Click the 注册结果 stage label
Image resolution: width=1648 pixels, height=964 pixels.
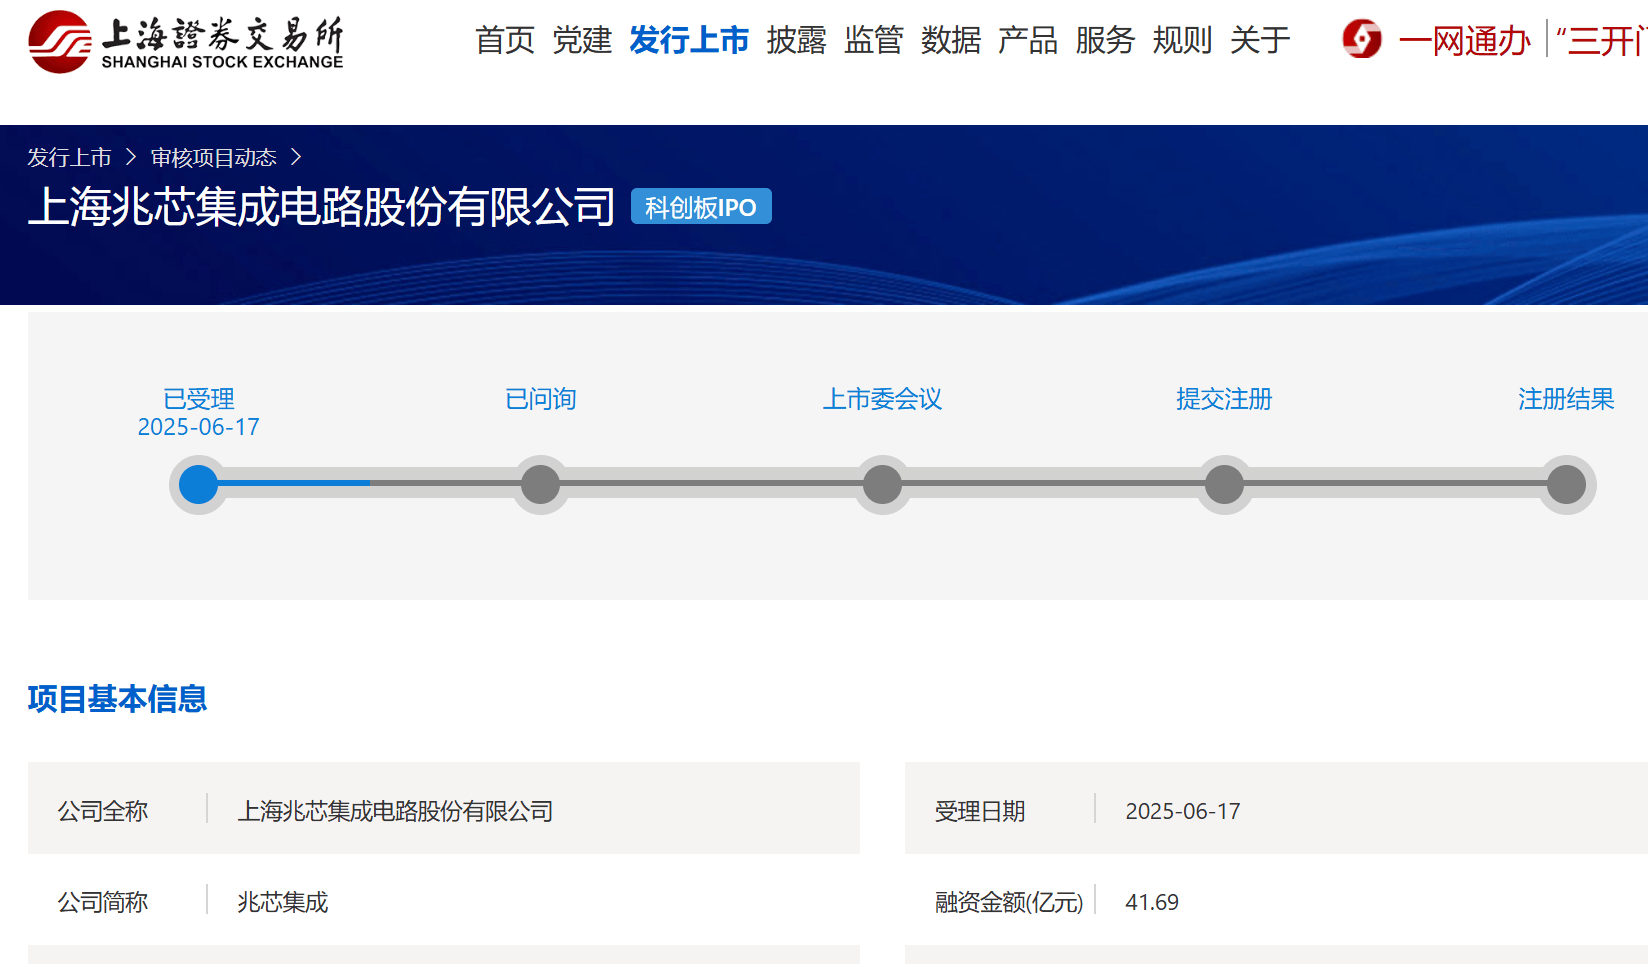[x=1566, y=399]
